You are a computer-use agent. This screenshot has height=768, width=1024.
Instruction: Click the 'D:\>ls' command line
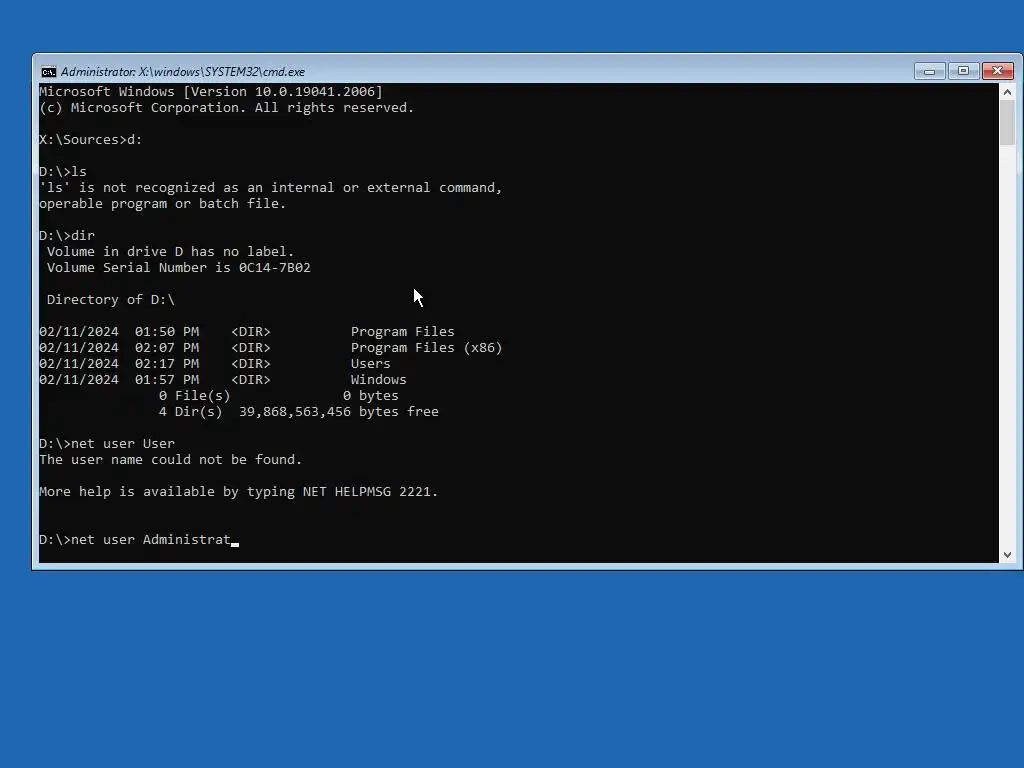click(x=63, y=172)
